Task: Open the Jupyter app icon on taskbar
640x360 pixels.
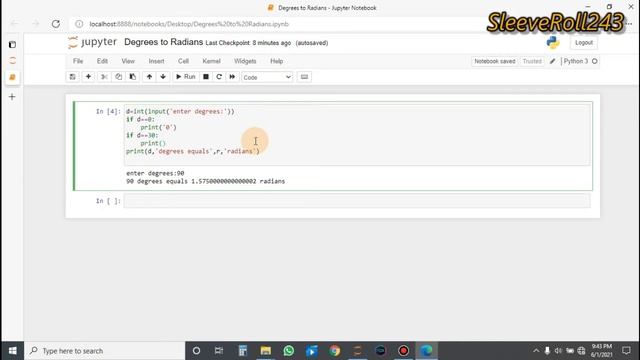Action: pyautogui.click(x=358, y=351)
